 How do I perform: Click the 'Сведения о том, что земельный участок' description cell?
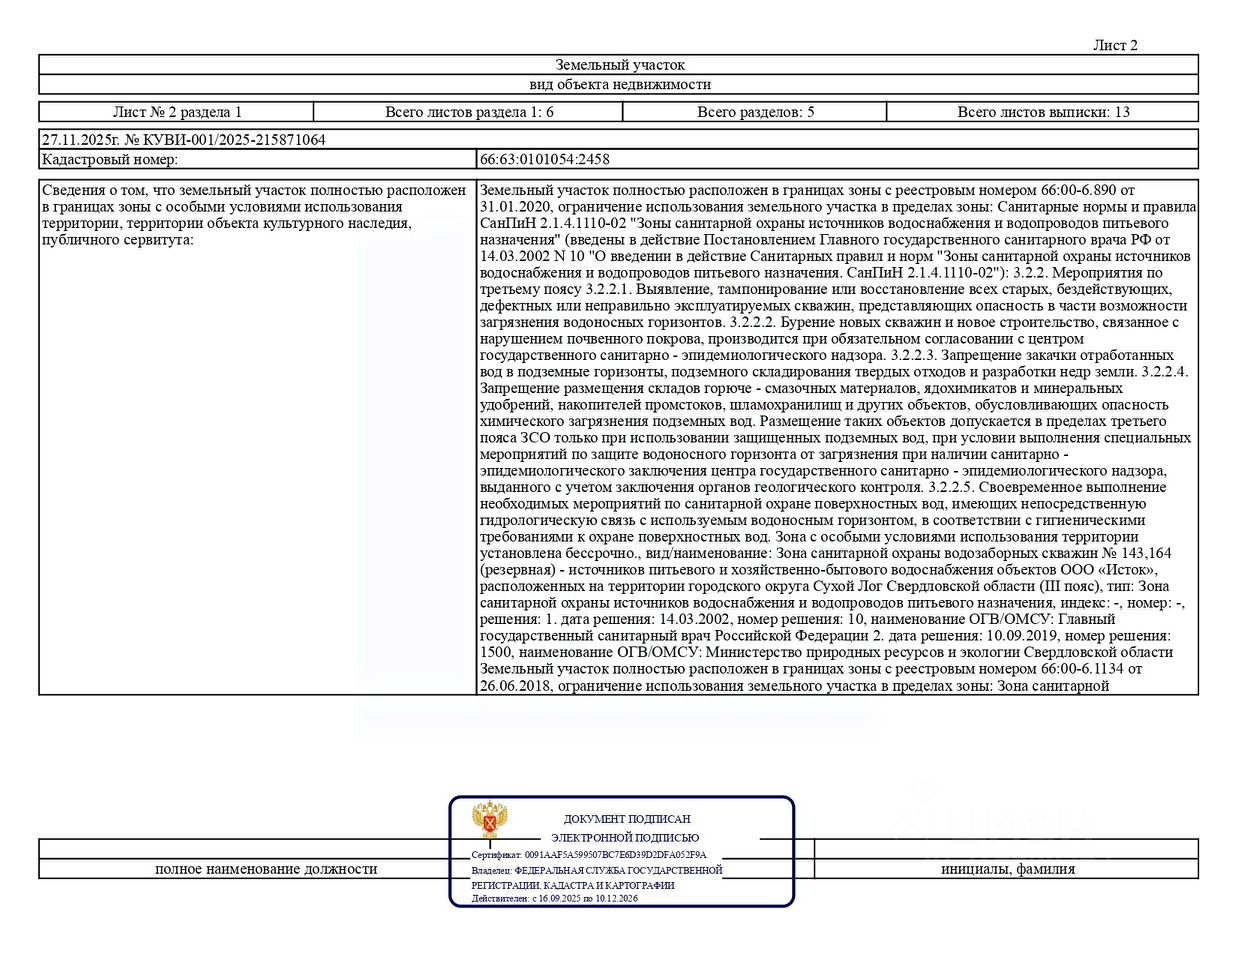[x=258, y=436]
